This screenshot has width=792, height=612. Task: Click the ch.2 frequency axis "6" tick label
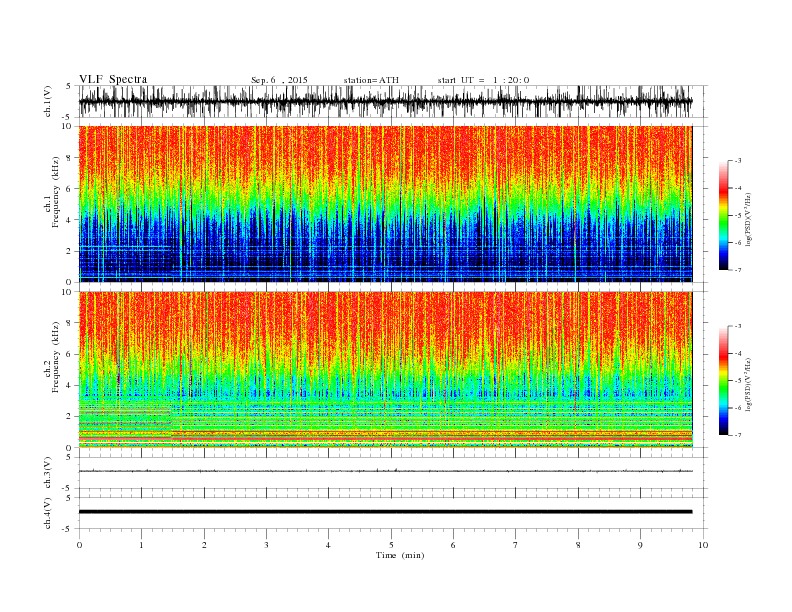coord(69,354)
